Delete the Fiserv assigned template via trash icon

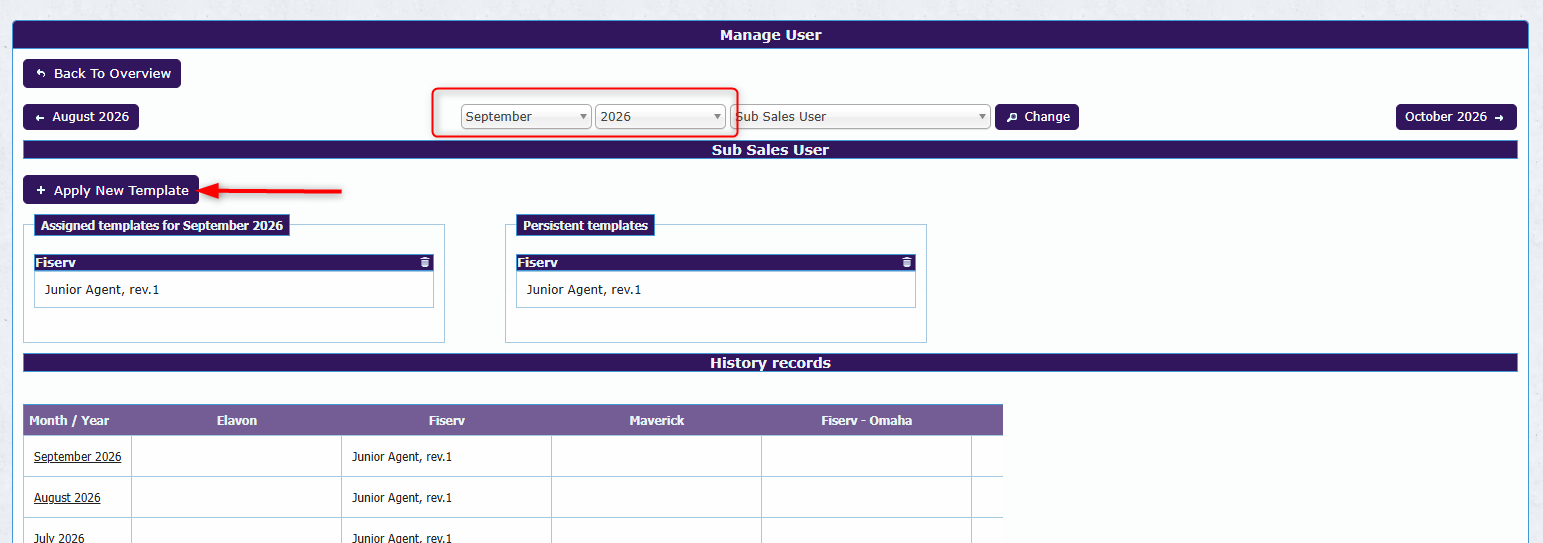(425, 262)
